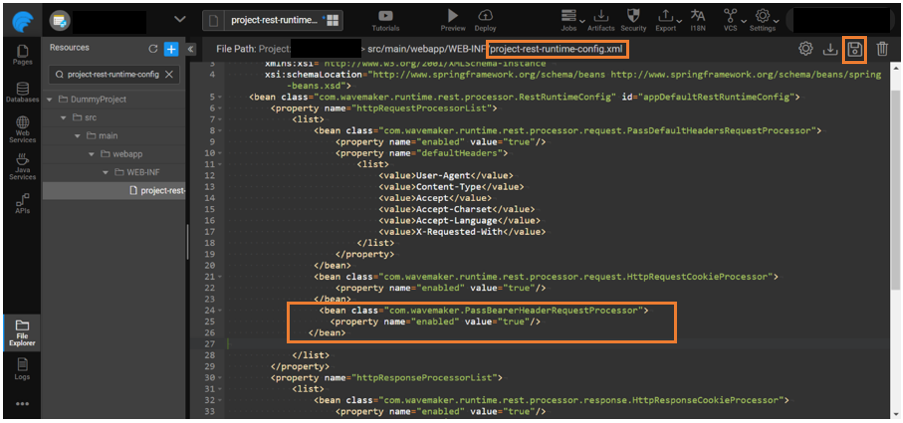This screenshot has width=903, height=423.
Task: Open the Export dropdown menu
Action: tap(666, 19)
